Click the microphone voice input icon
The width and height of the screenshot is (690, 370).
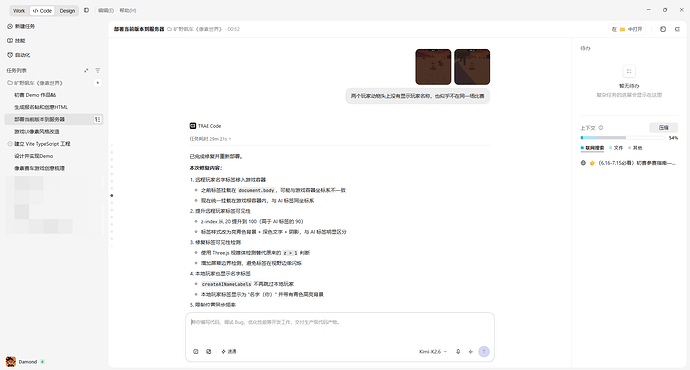click(x=458, y=352)
